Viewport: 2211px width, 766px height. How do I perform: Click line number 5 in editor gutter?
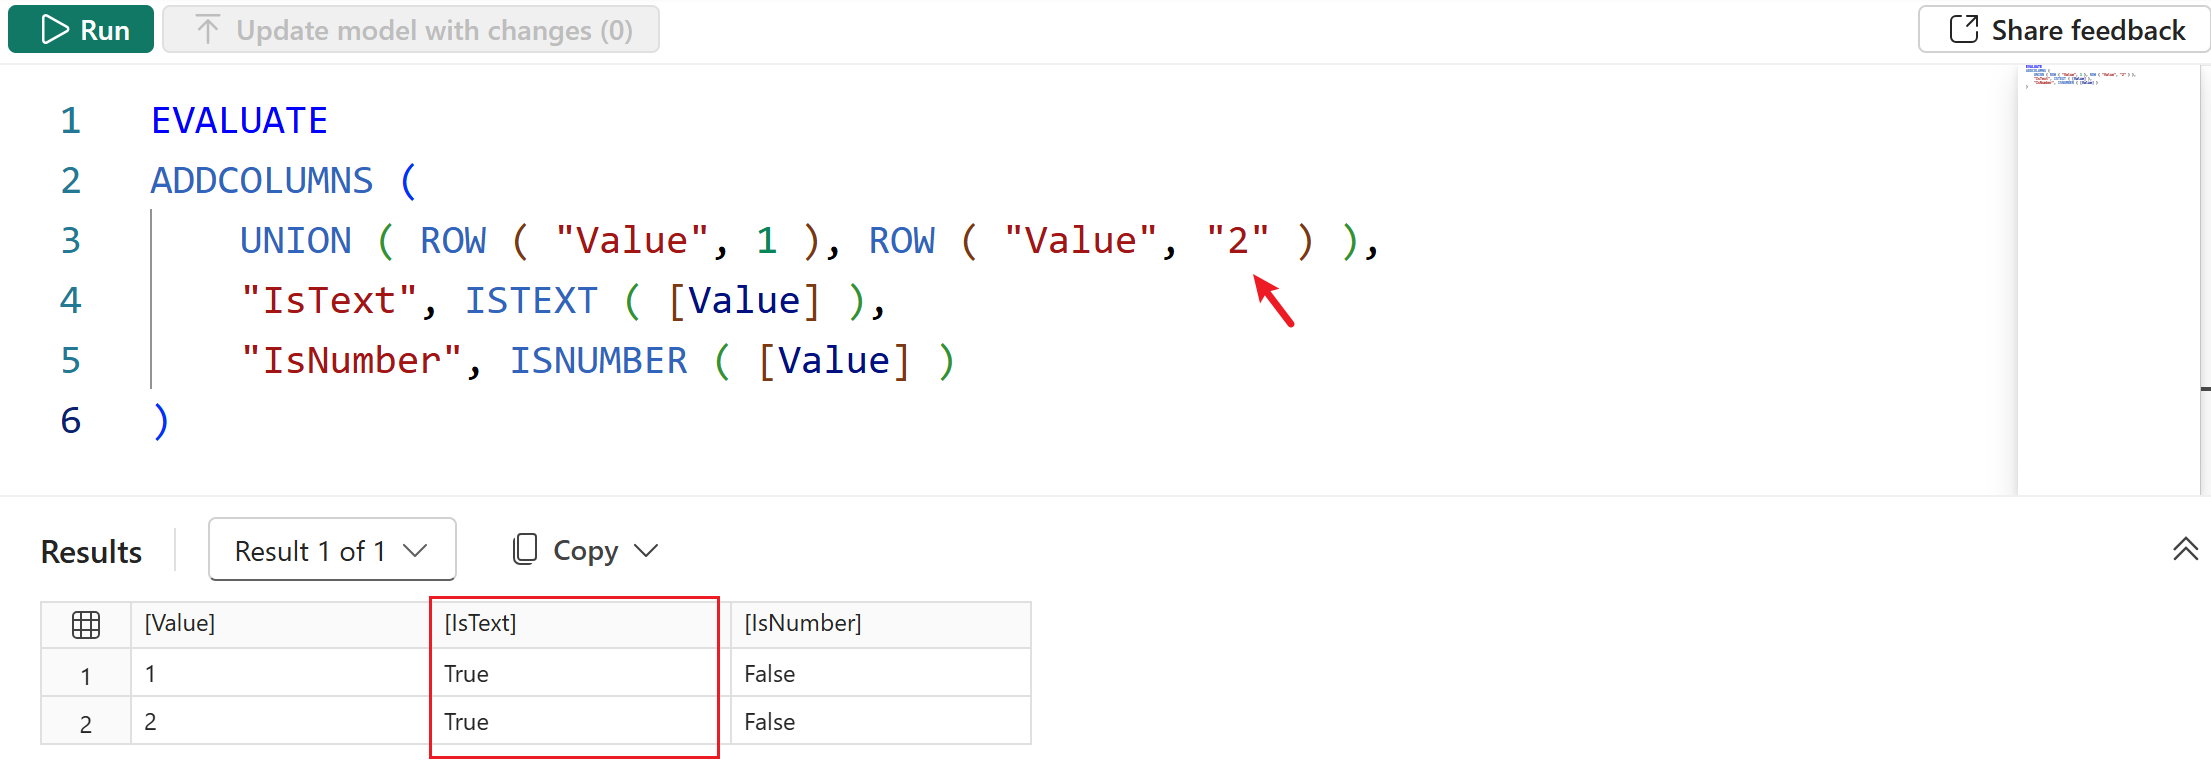70,361
